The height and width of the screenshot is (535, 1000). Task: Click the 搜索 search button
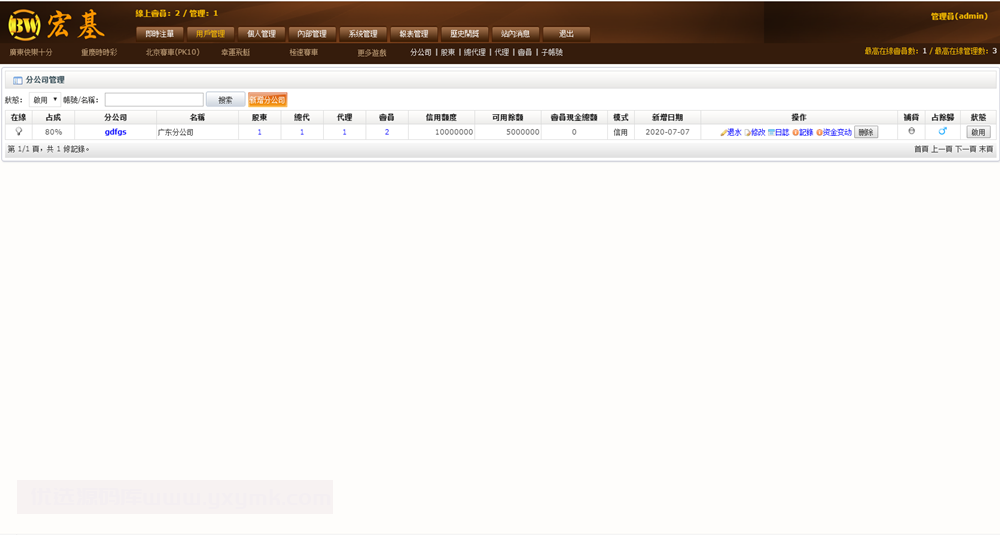tap(225, 100)
